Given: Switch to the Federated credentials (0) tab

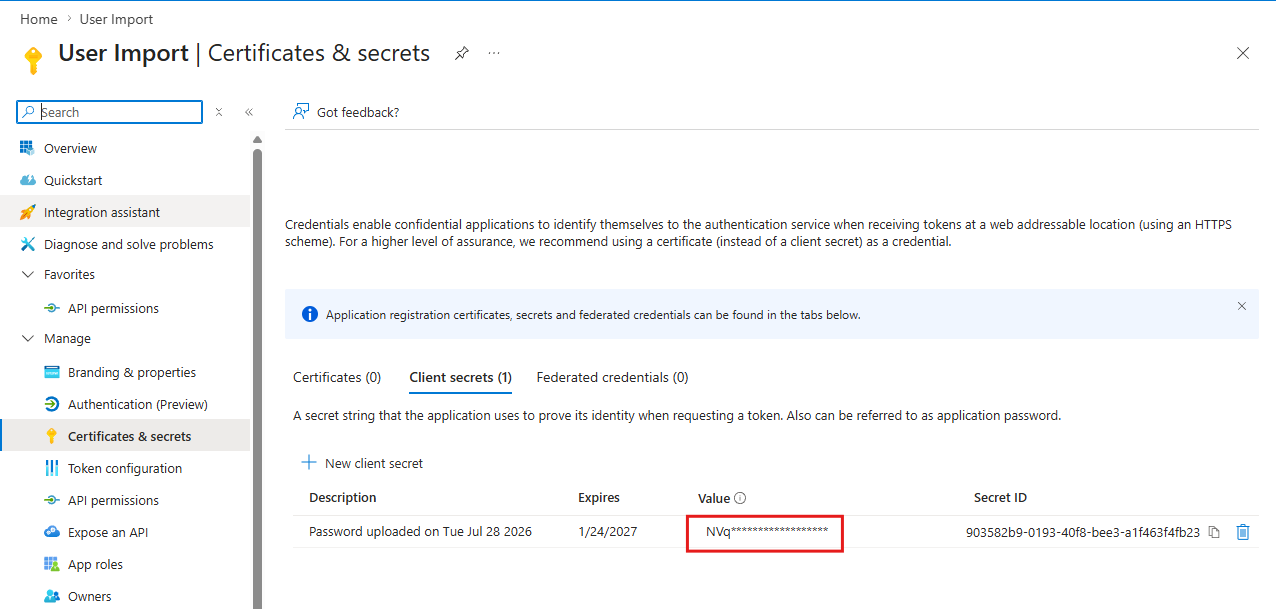Looking at the screenshot, I should click(612, 377).
